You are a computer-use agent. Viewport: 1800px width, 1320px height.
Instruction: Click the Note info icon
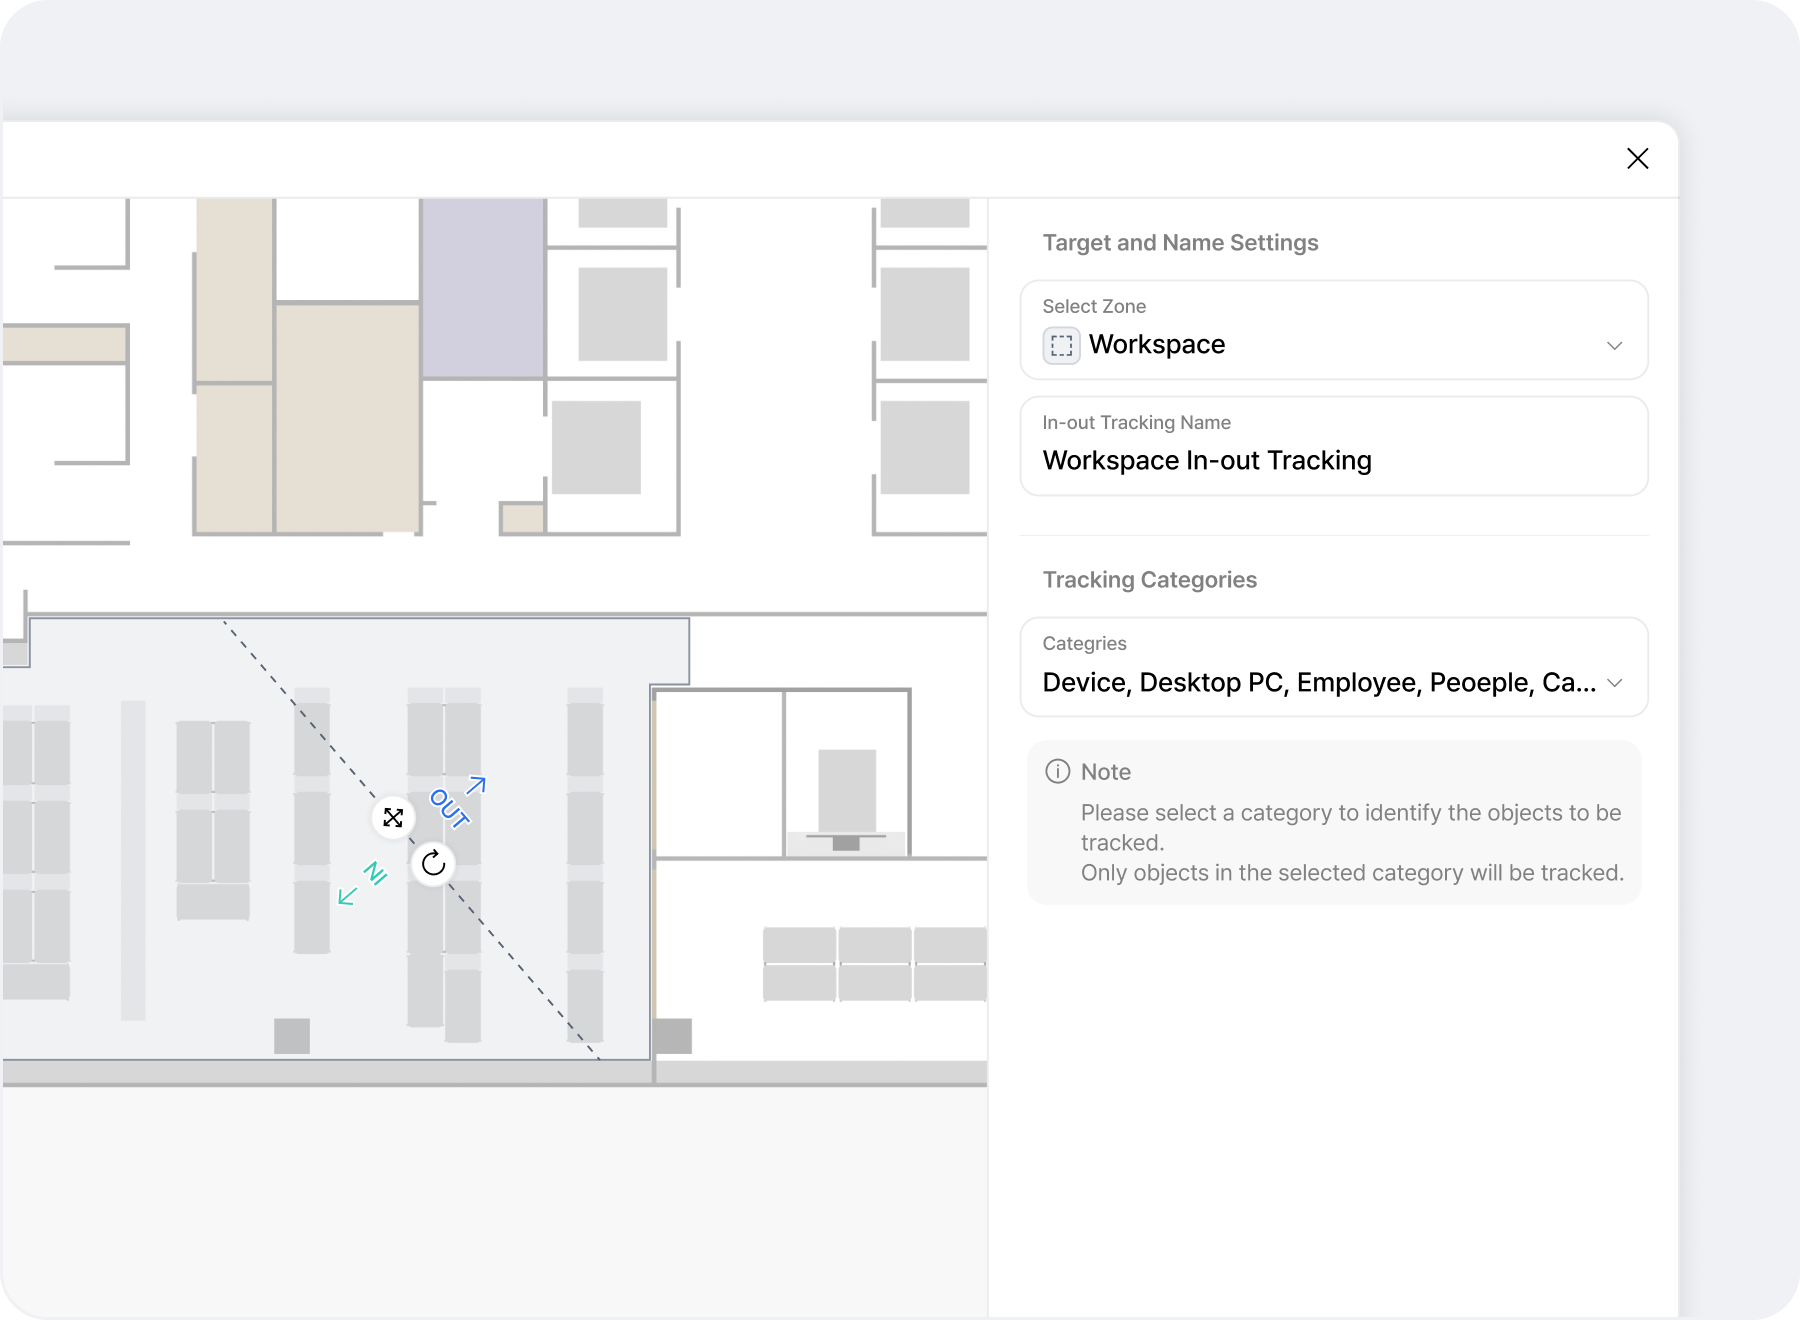tap(1057, 771)
